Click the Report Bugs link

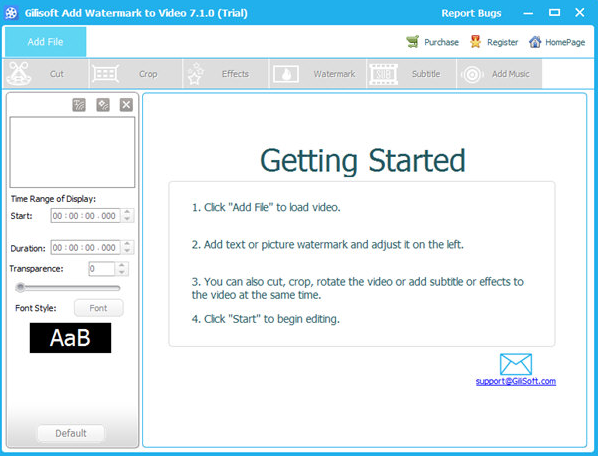(x=471, y=13)
